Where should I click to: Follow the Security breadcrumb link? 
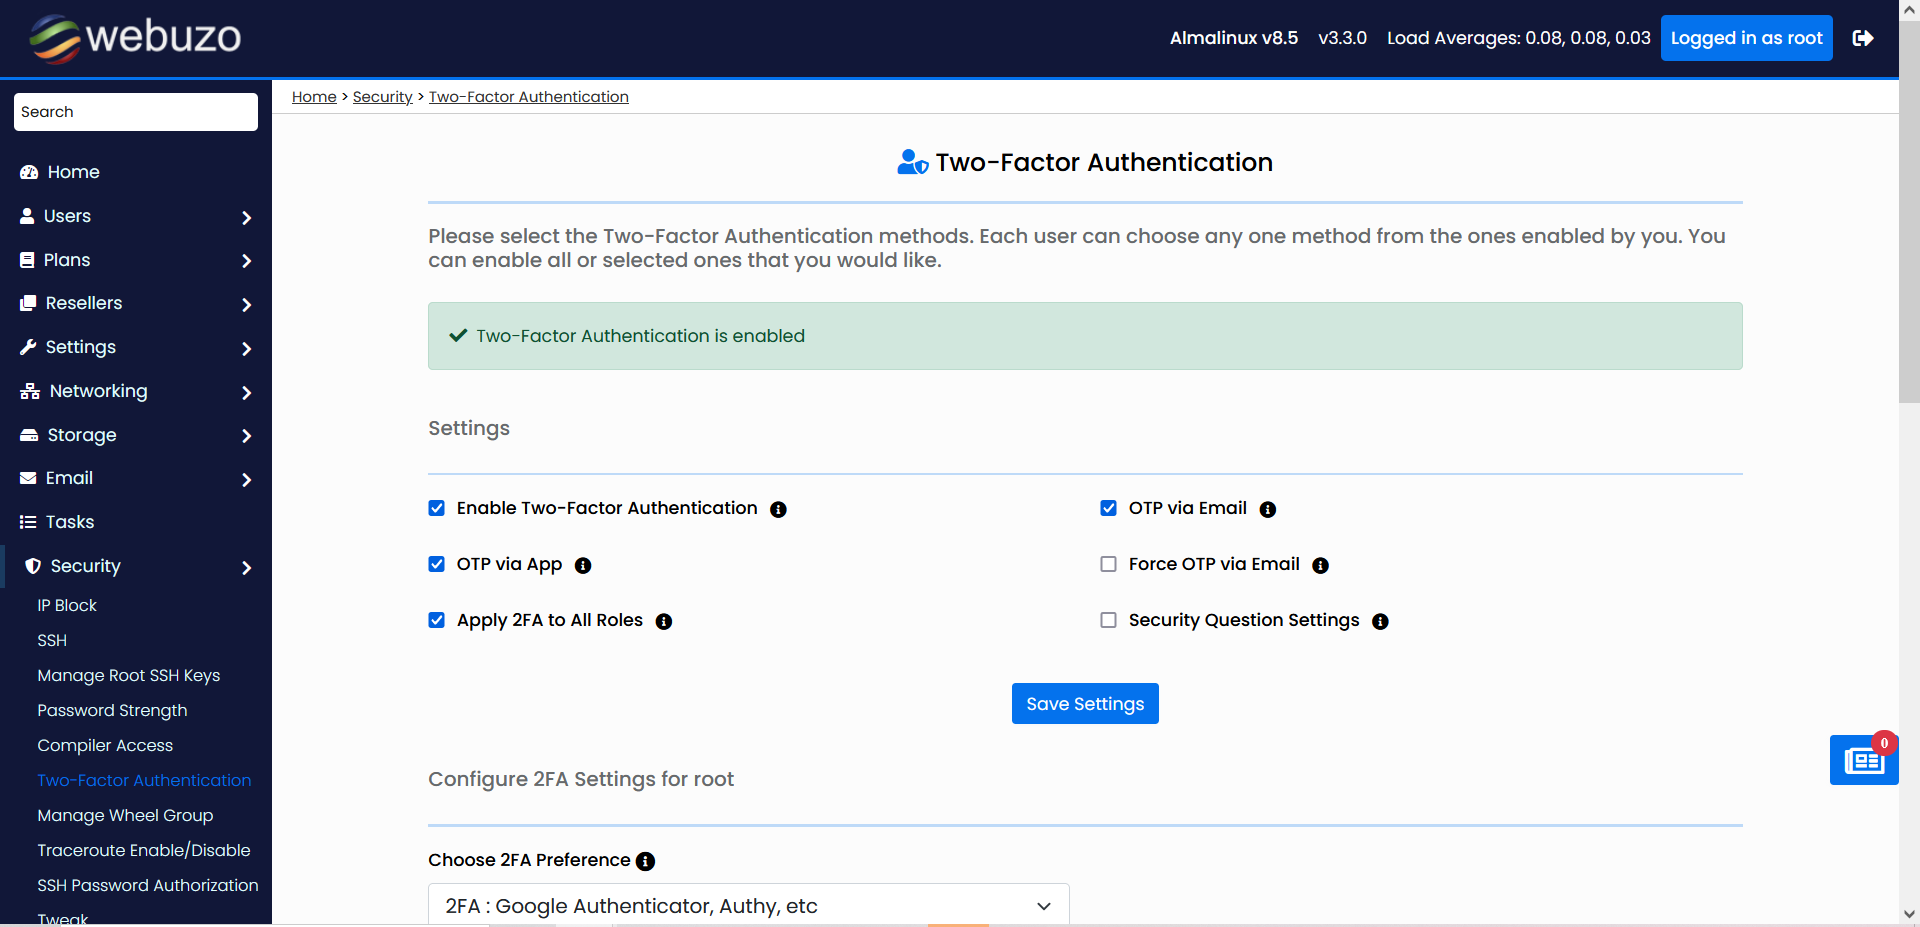pyautogui.click(x=382, y=97)
